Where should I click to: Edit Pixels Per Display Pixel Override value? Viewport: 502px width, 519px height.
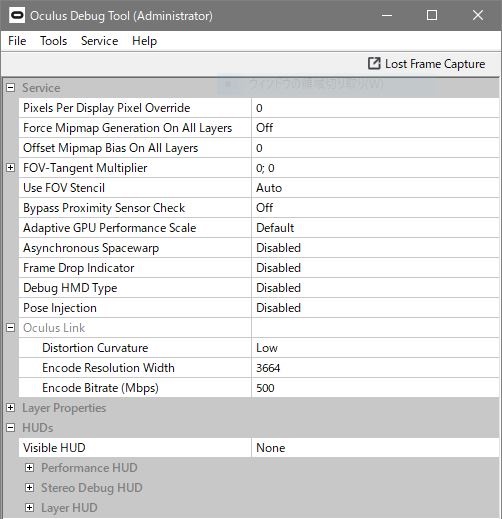click(375, 108)
